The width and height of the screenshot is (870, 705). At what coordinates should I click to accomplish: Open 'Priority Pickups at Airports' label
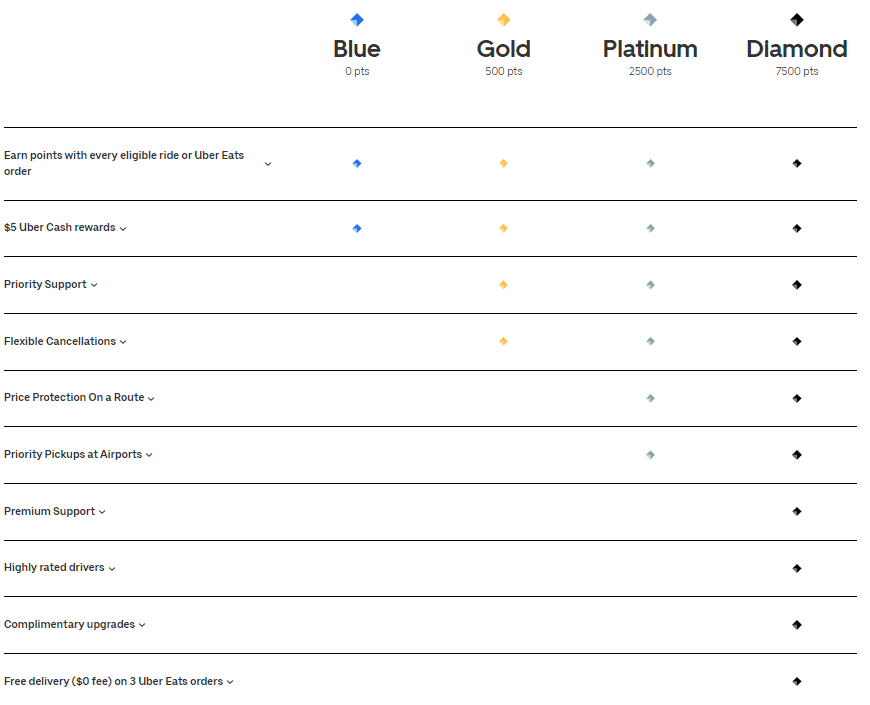tap(73, 454)
